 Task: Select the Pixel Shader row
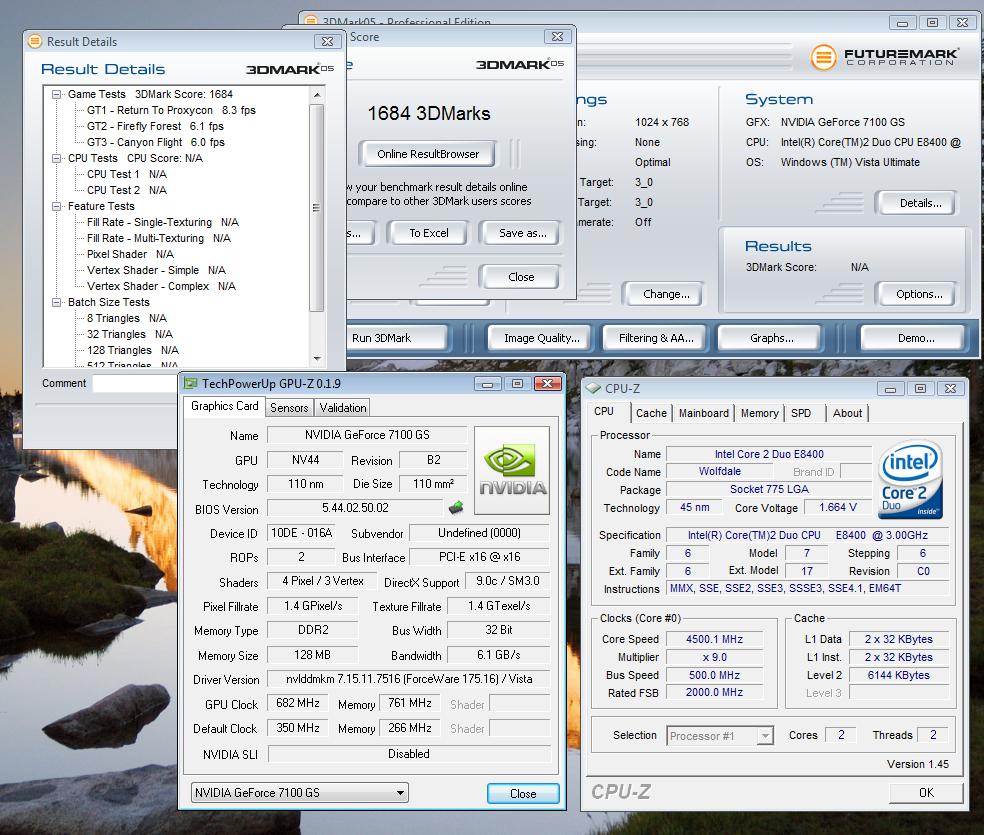[x=130, y=254]
